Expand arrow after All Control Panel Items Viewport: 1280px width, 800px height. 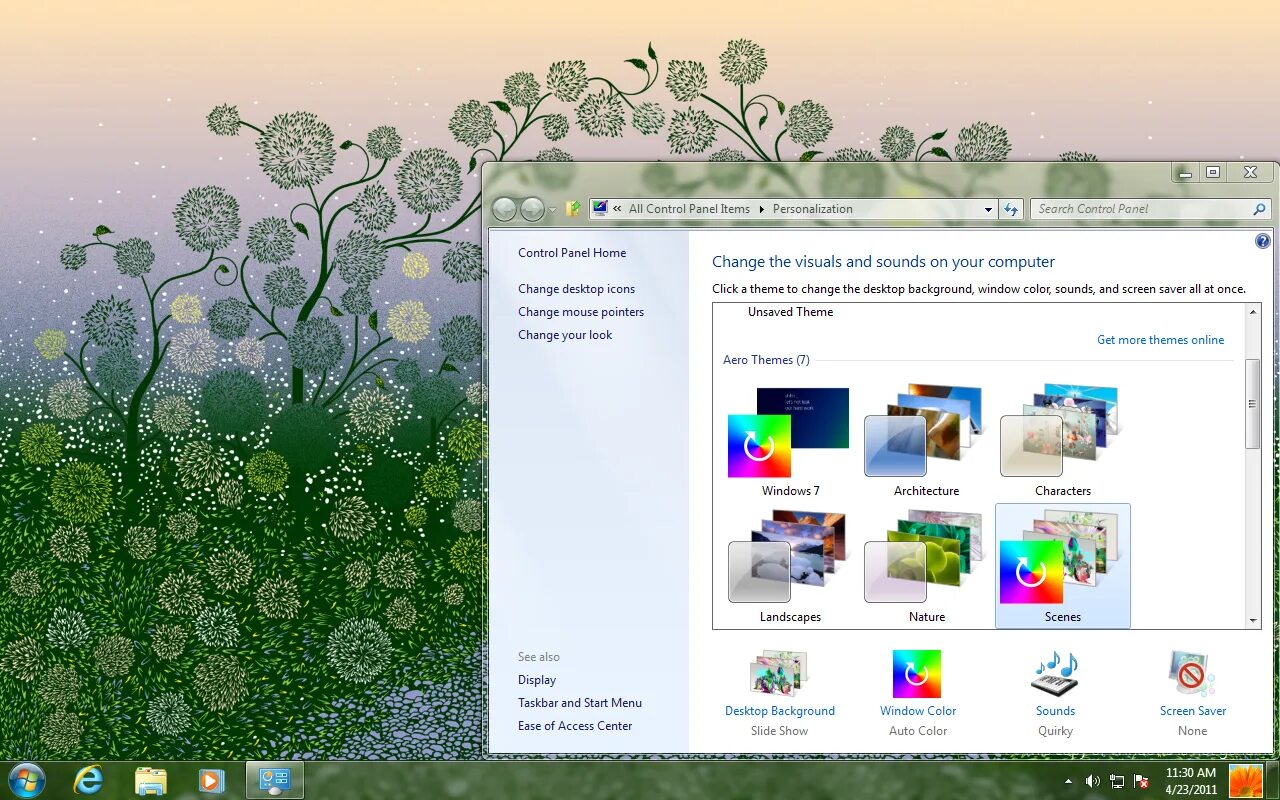[761, 209]
